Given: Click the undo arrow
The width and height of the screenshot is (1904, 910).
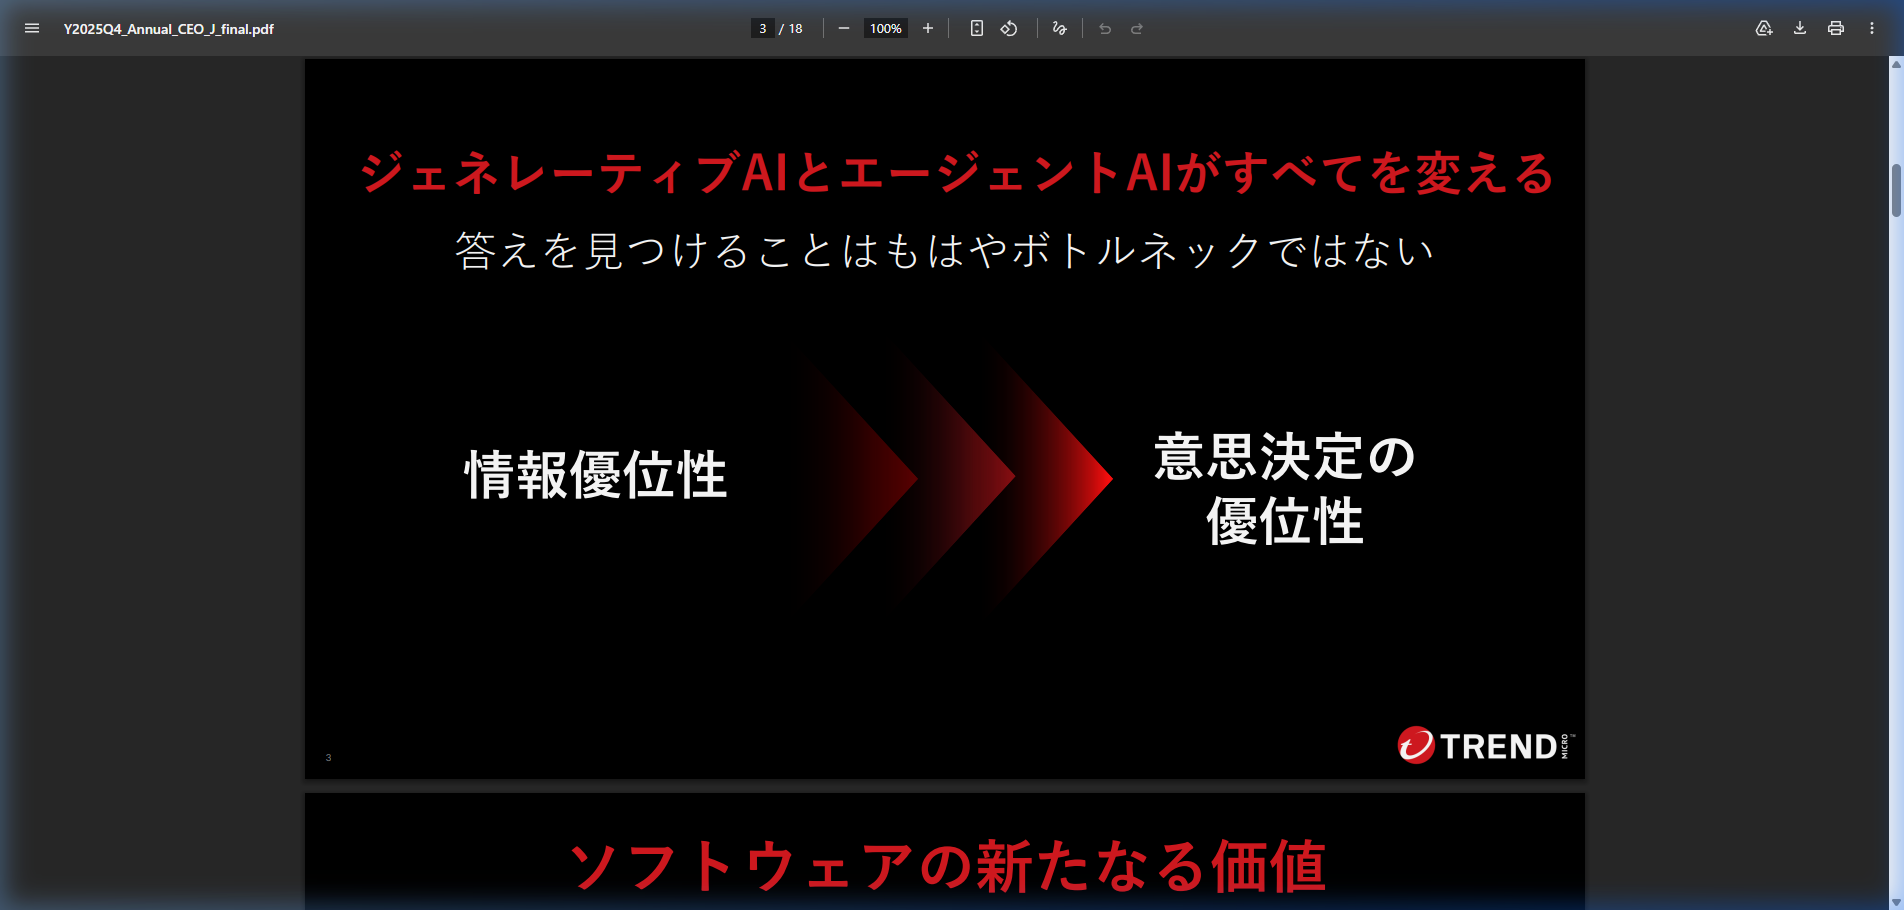Looking at the screenshot, I should pyautogui.click(x=1105, y=28).
